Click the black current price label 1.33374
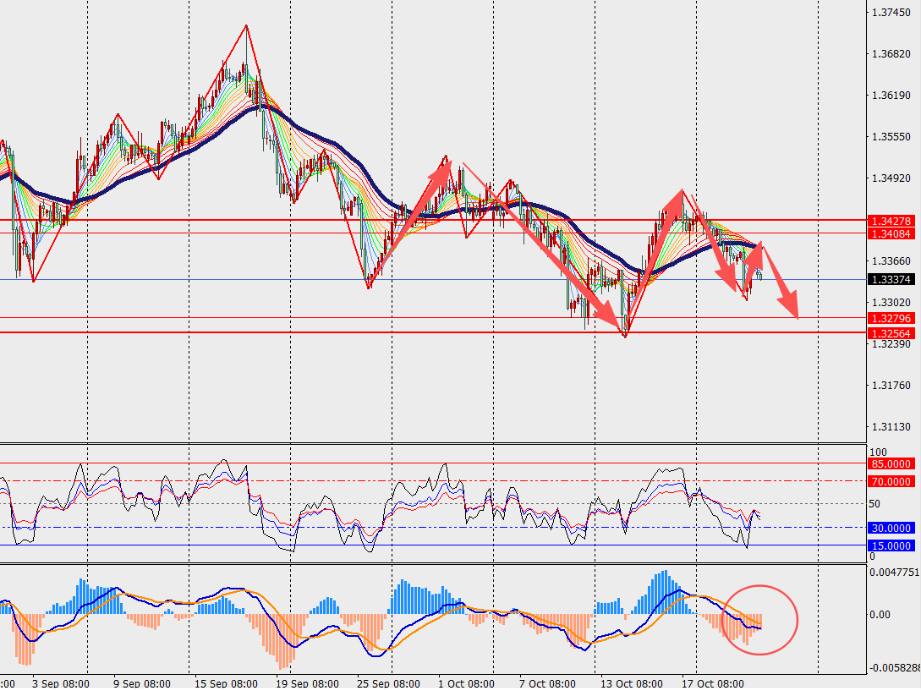This screenshot has width=921, height=690. tap(890, 280)
